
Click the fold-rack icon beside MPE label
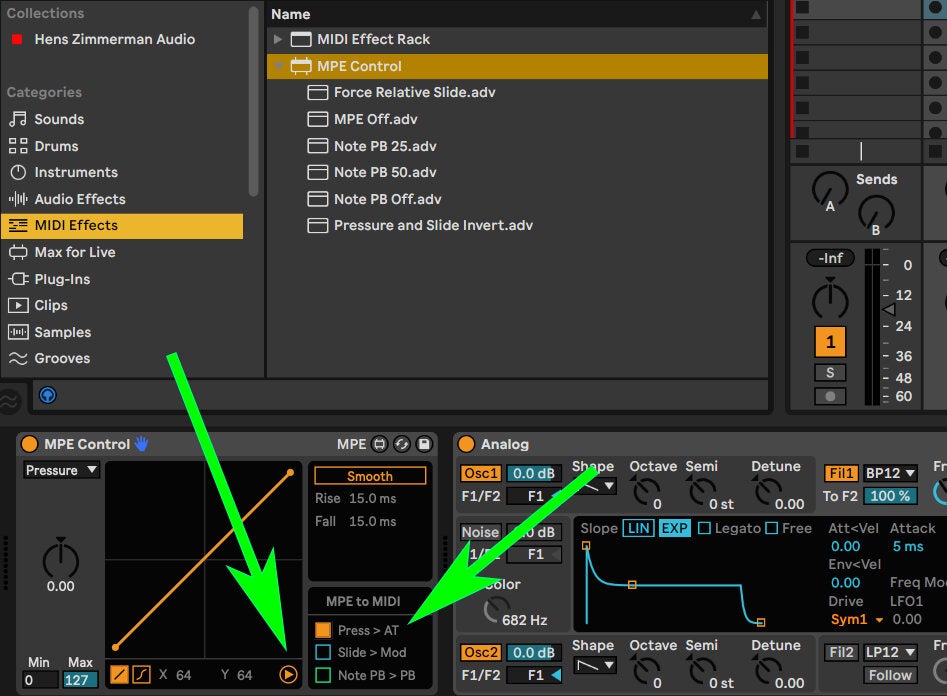pyautogui.click(x=378, y=445)
